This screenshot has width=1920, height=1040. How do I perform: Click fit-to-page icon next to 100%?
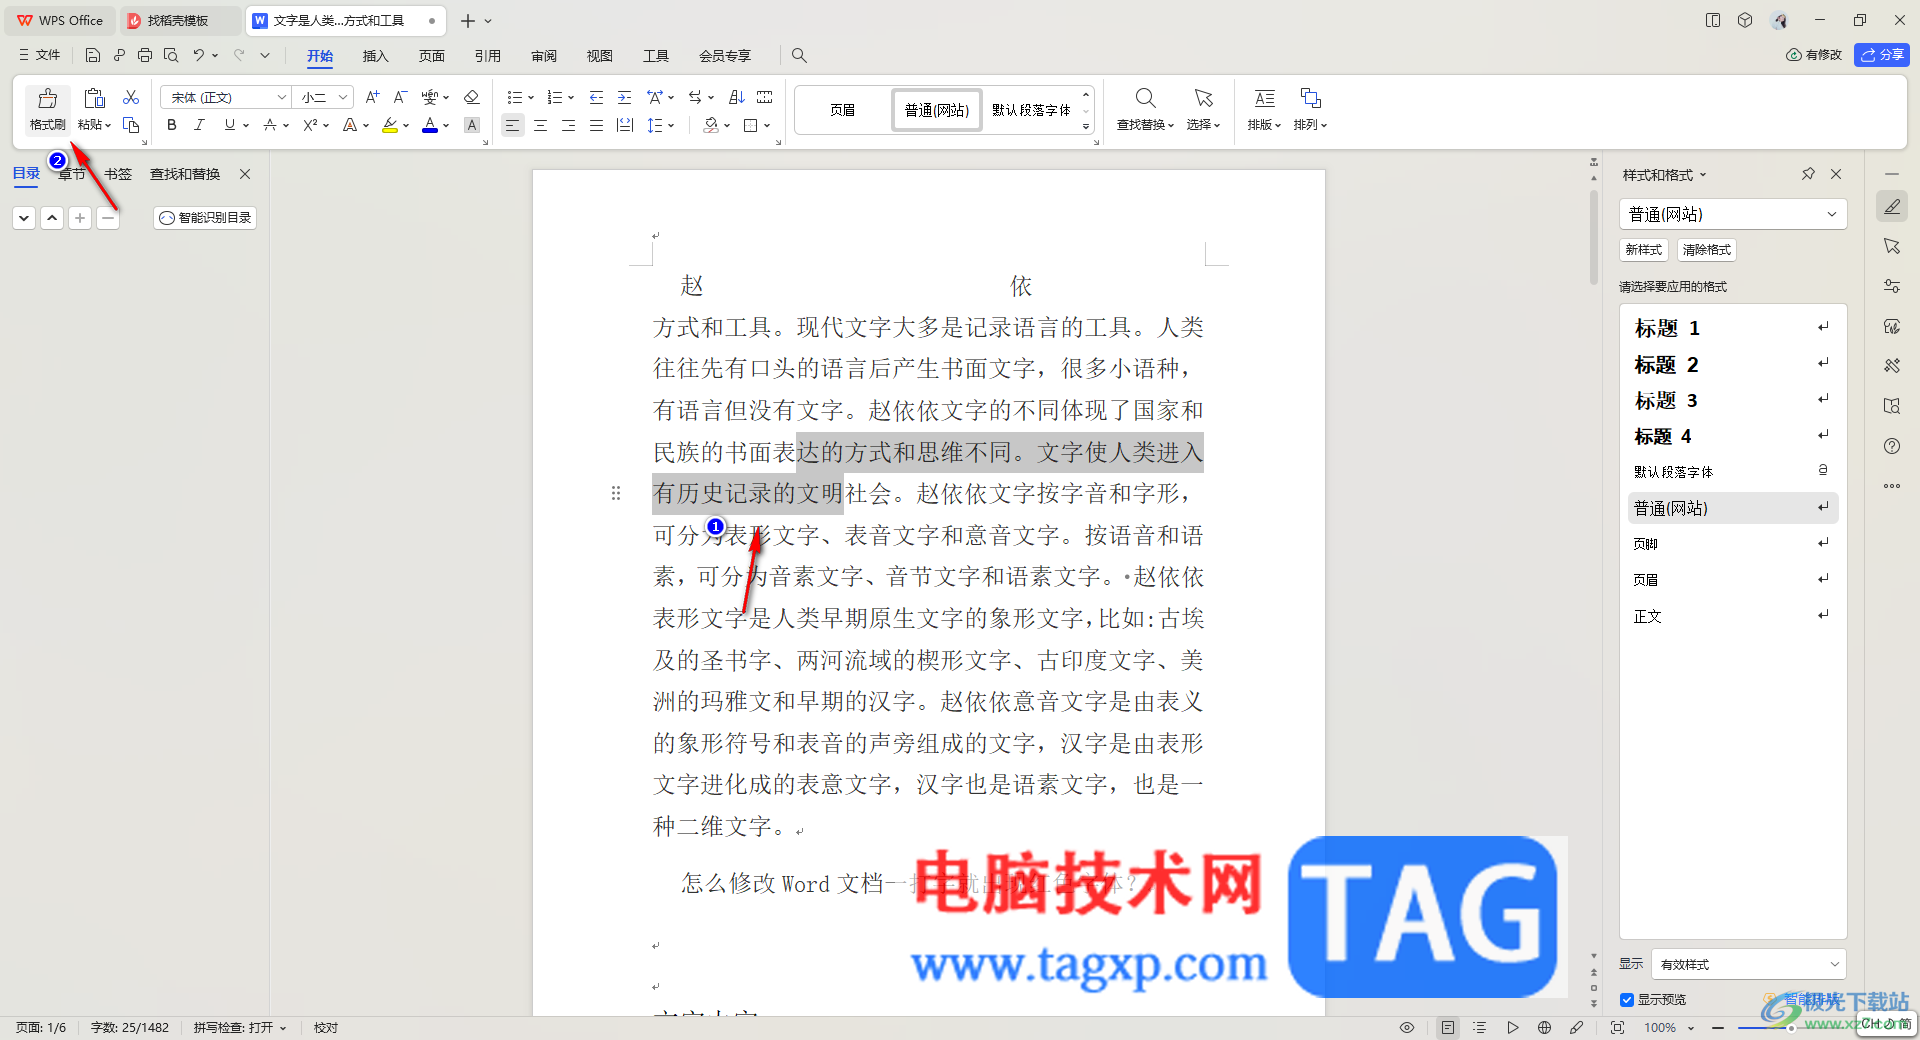click(x=1618, y=1027)
